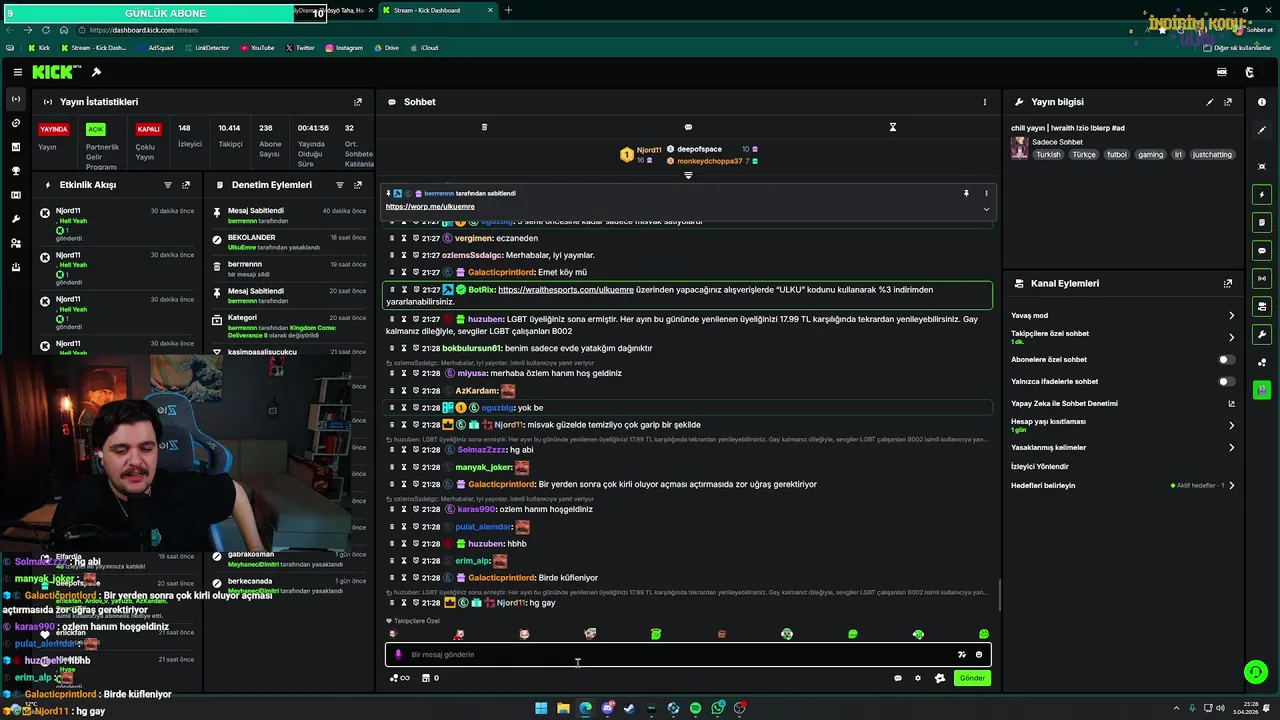Toggle the broadcast widget in right sidebar
The width and height of the screenshot is (1280, 720).
point(1262,278)
